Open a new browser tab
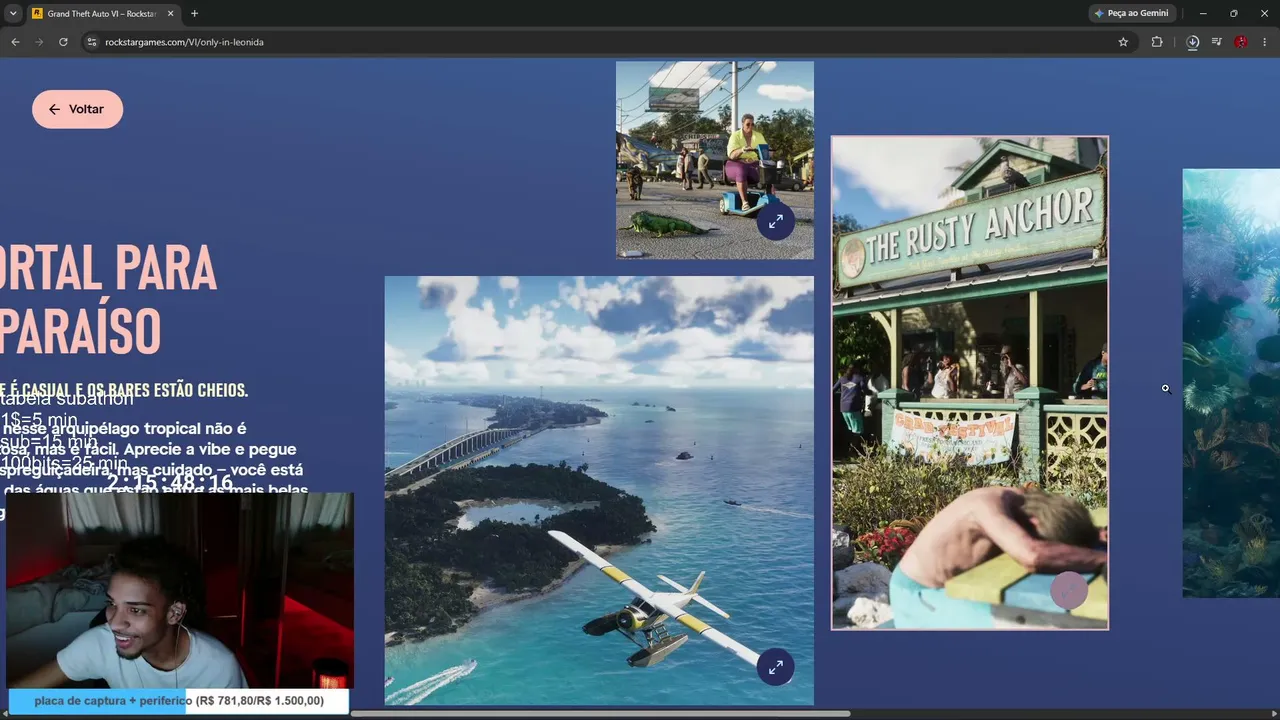Screen dimensions: 1280x720 (194, 14)
